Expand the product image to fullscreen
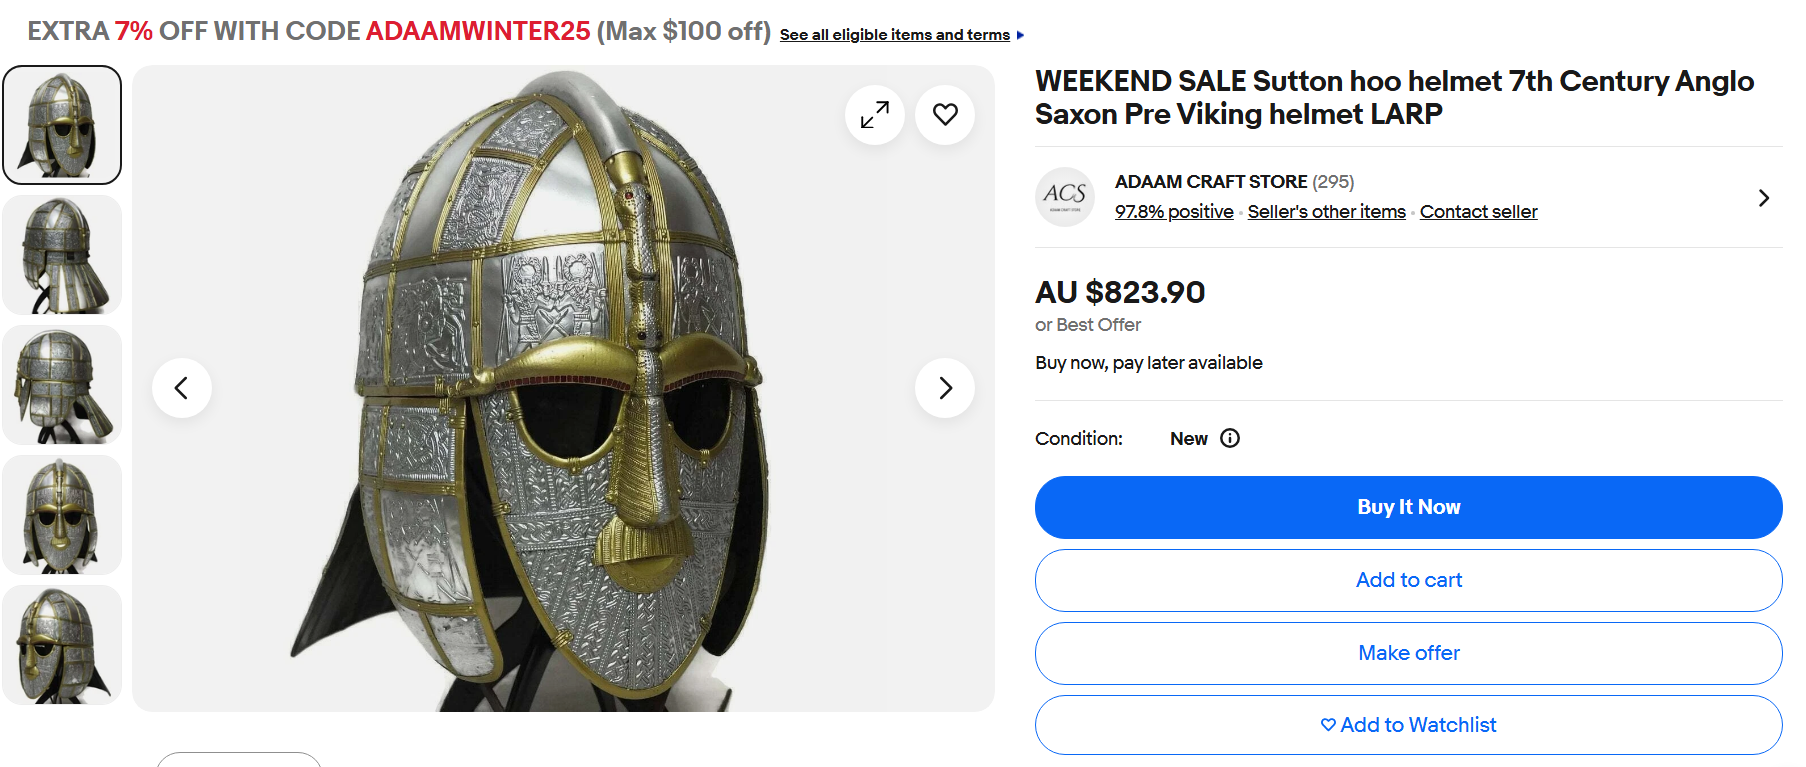 pos(875,115)
